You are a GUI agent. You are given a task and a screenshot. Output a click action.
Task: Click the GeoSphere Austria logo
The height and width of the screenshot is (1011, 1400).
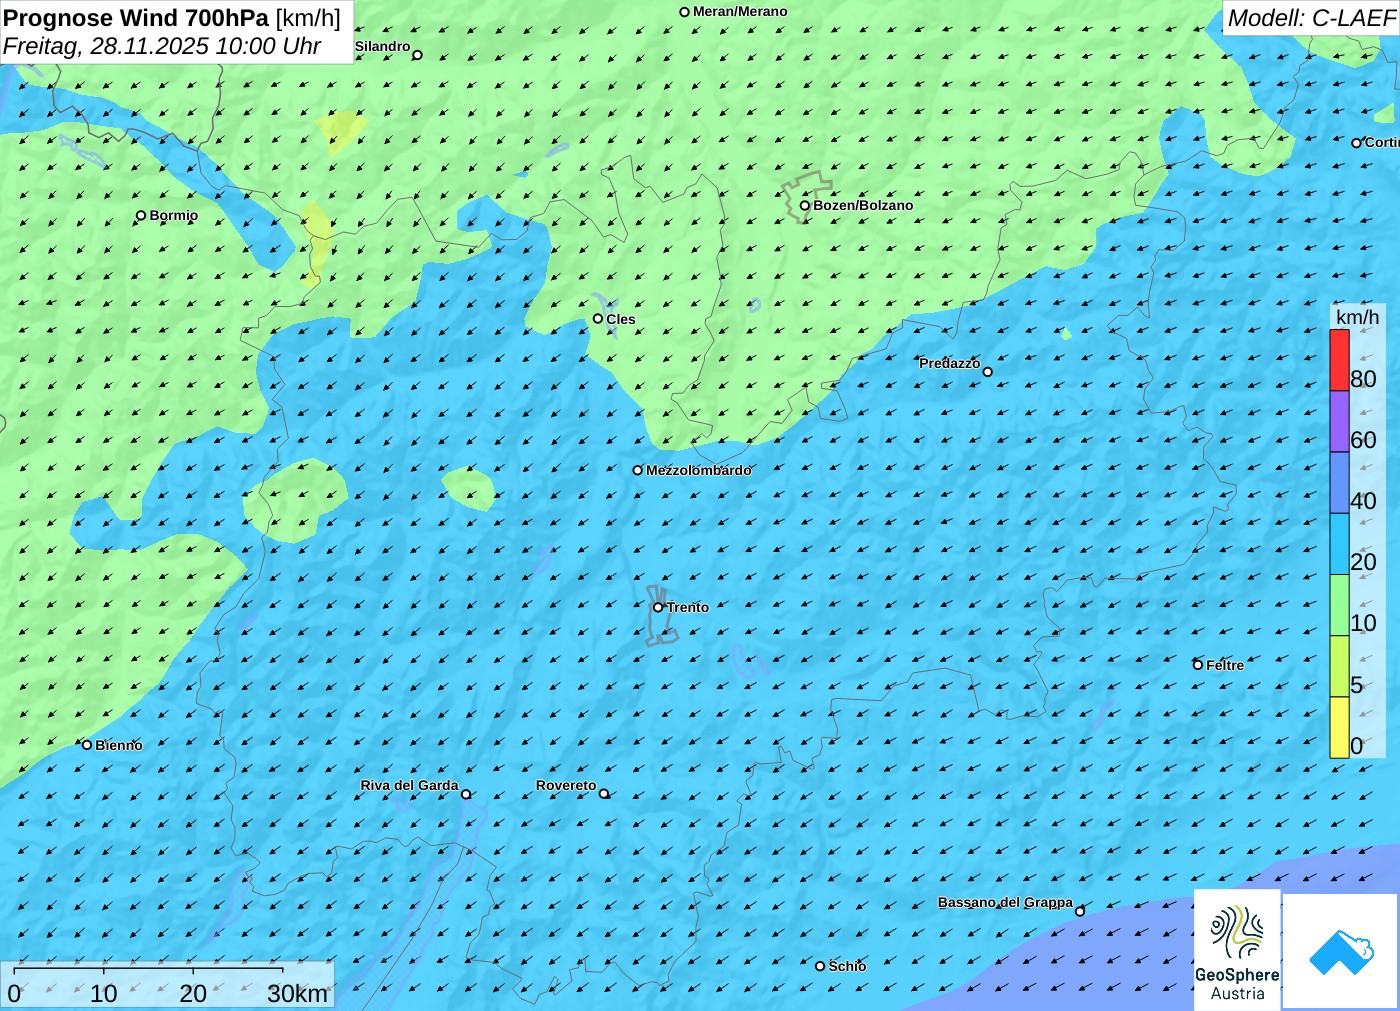tap(1237, 949)
